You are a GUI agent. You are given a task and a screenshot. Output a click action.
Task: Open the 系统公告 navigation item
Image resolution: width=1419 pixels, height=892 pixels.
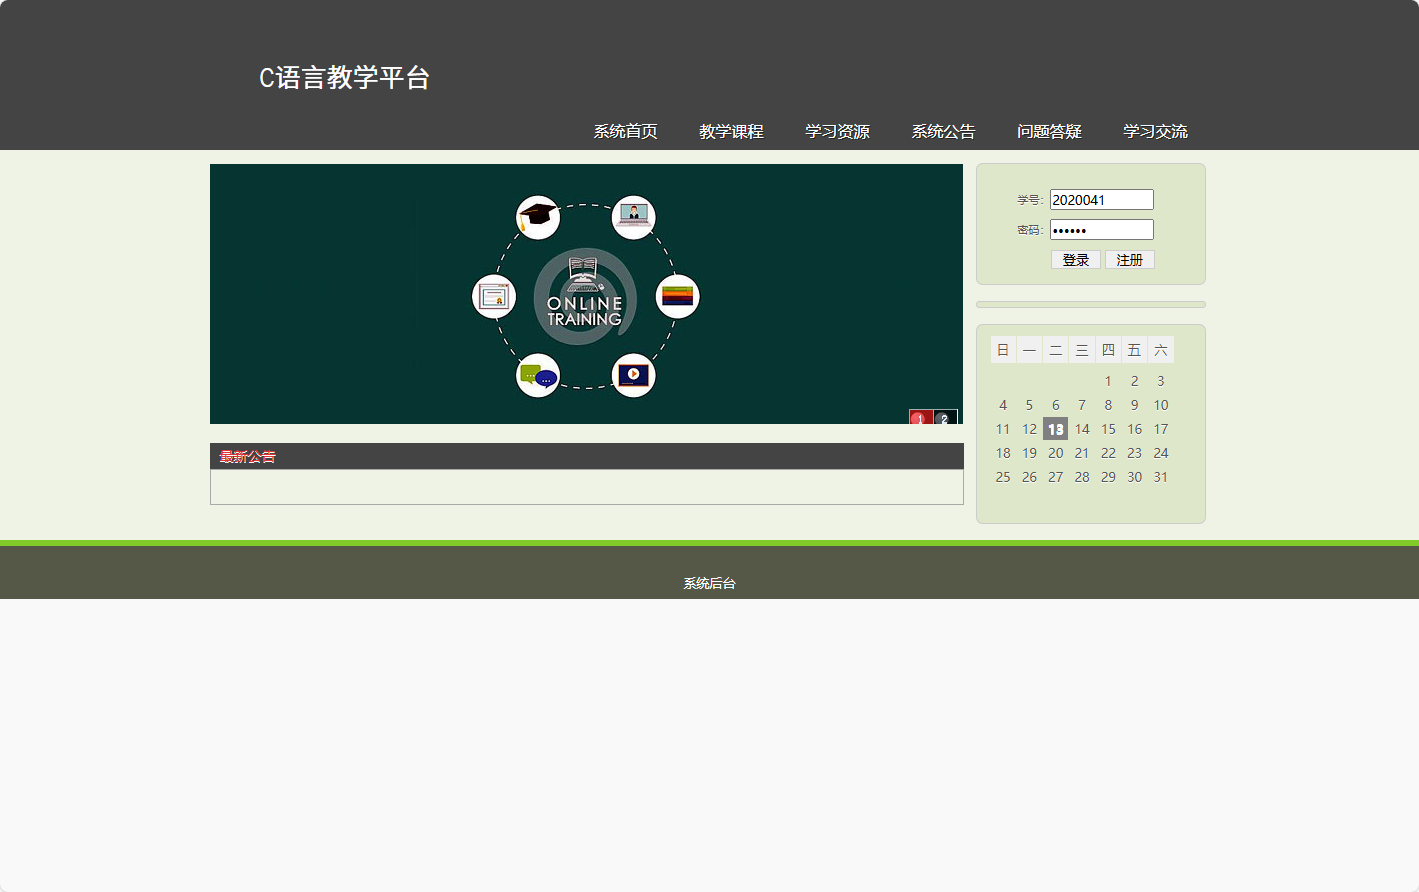point(942,131)
